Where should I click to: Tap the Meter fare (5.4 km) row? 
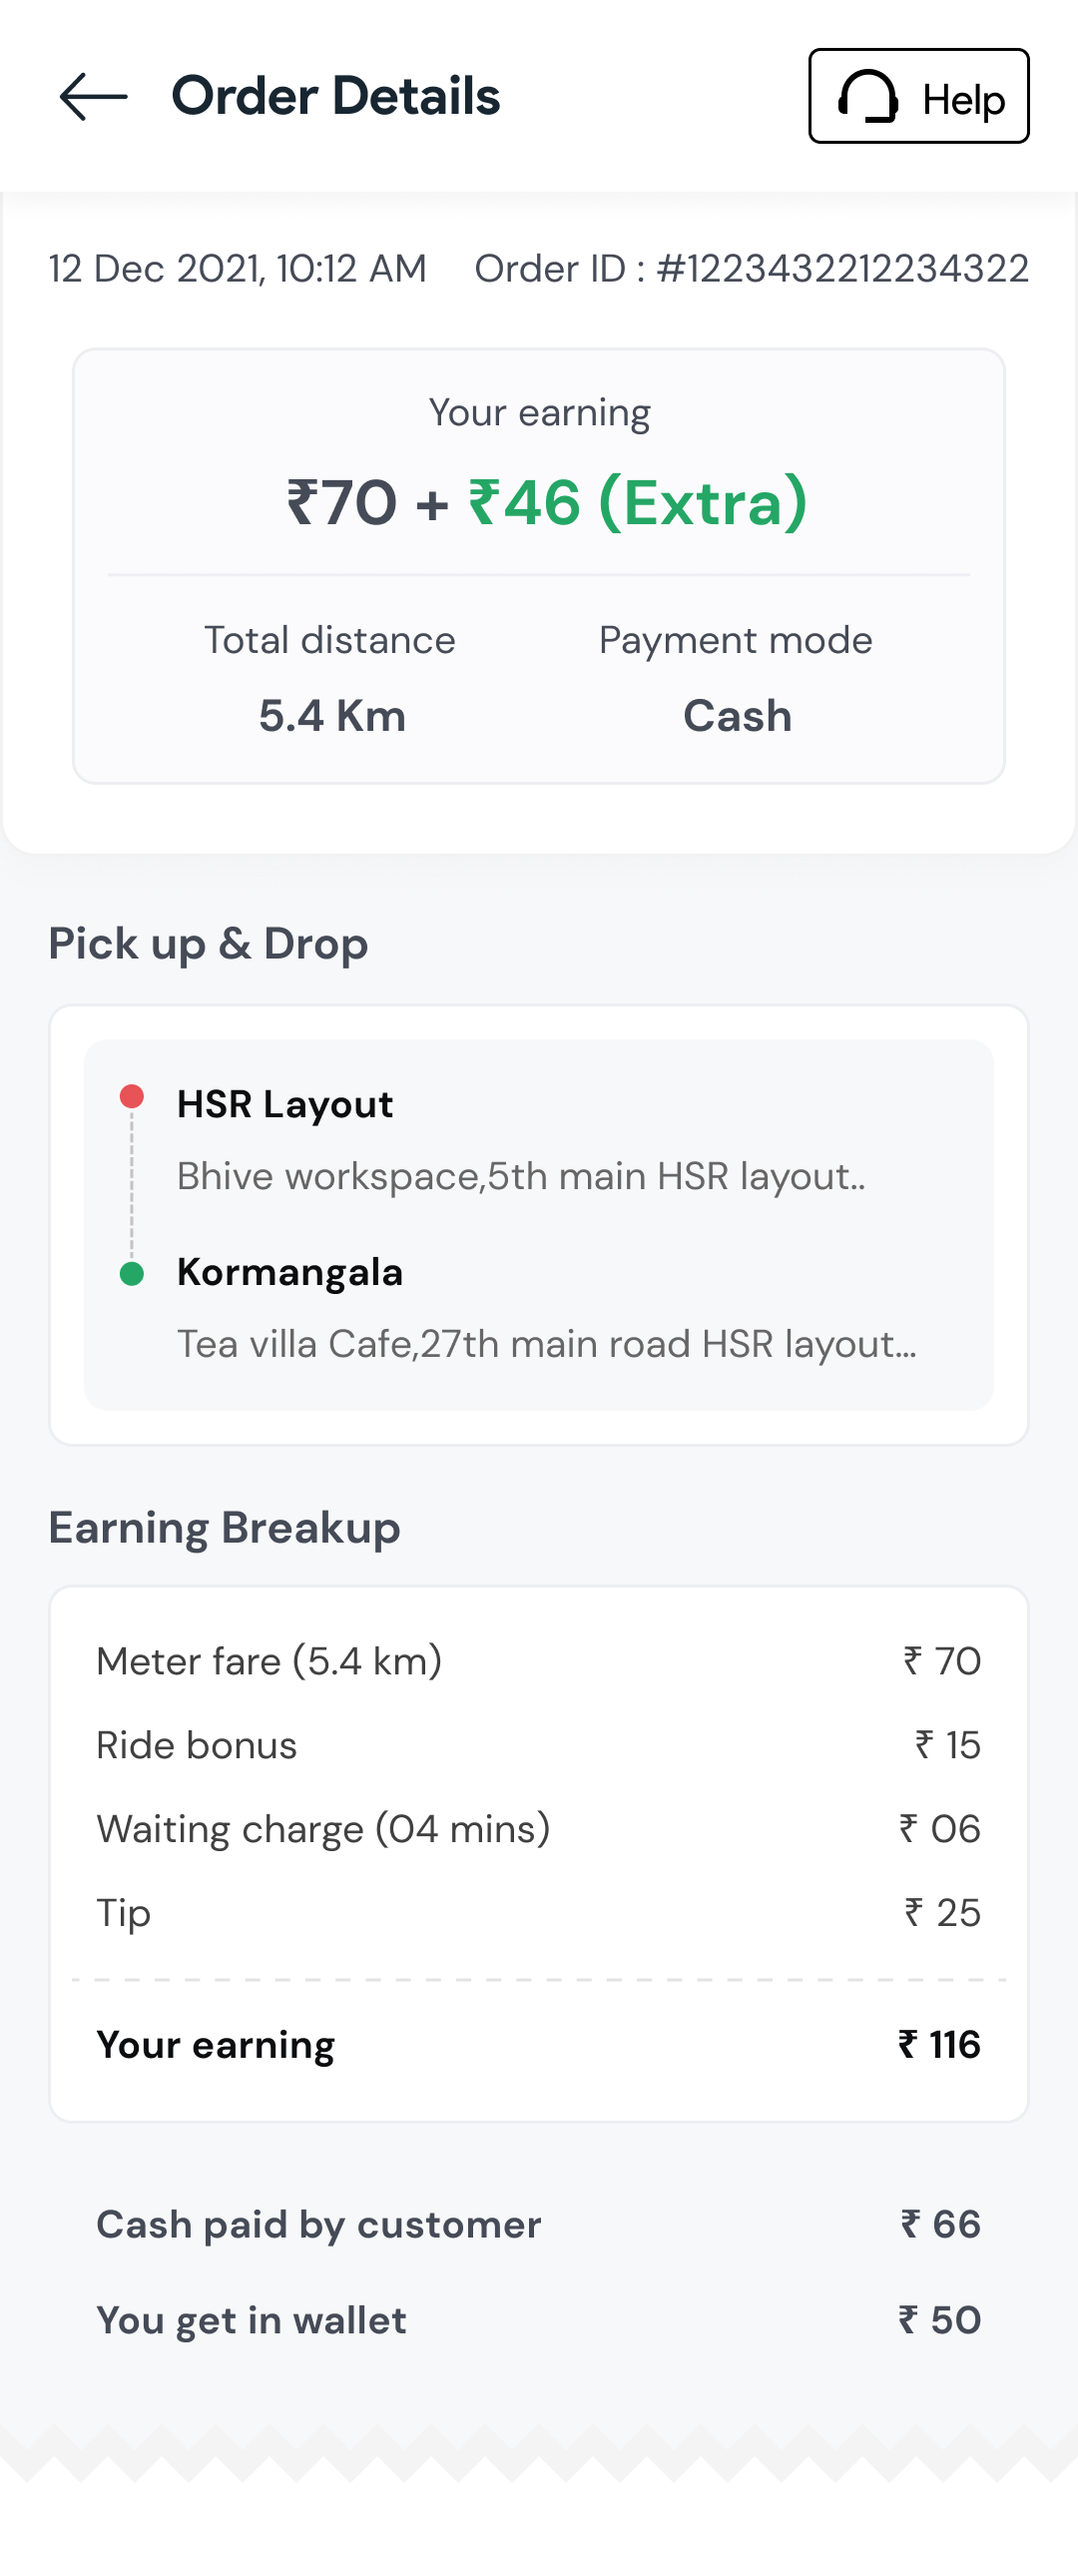(x=538, y=1661)
